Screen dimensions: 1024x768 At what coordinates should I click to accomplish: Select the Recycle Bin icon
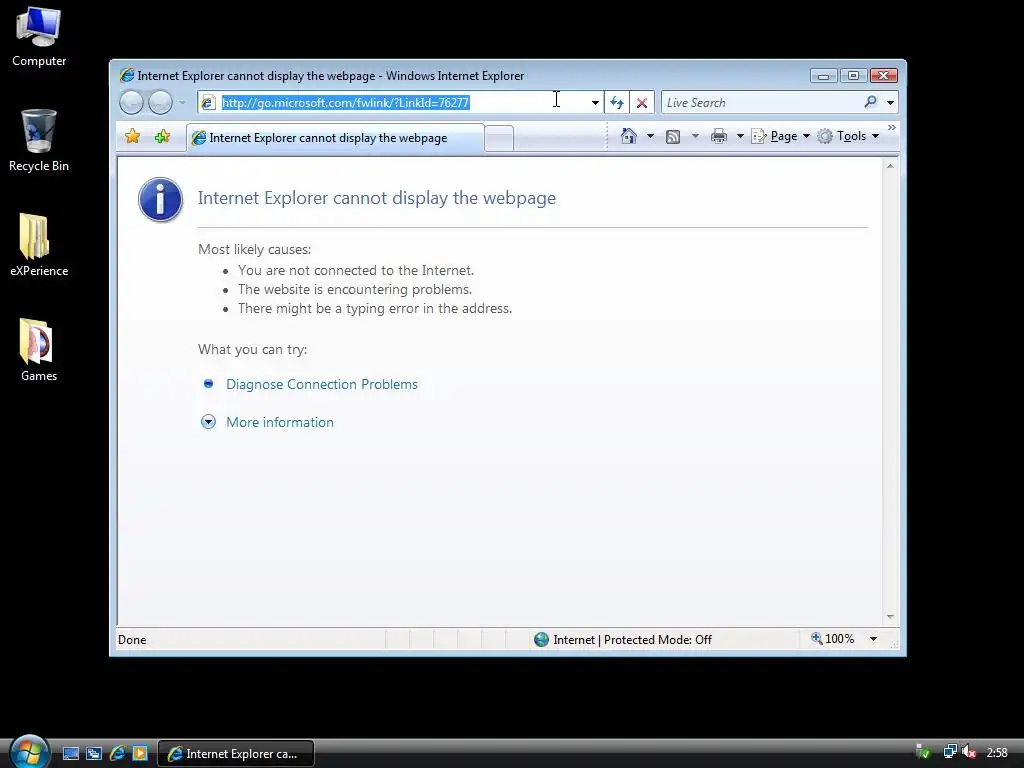pos(39,140)
